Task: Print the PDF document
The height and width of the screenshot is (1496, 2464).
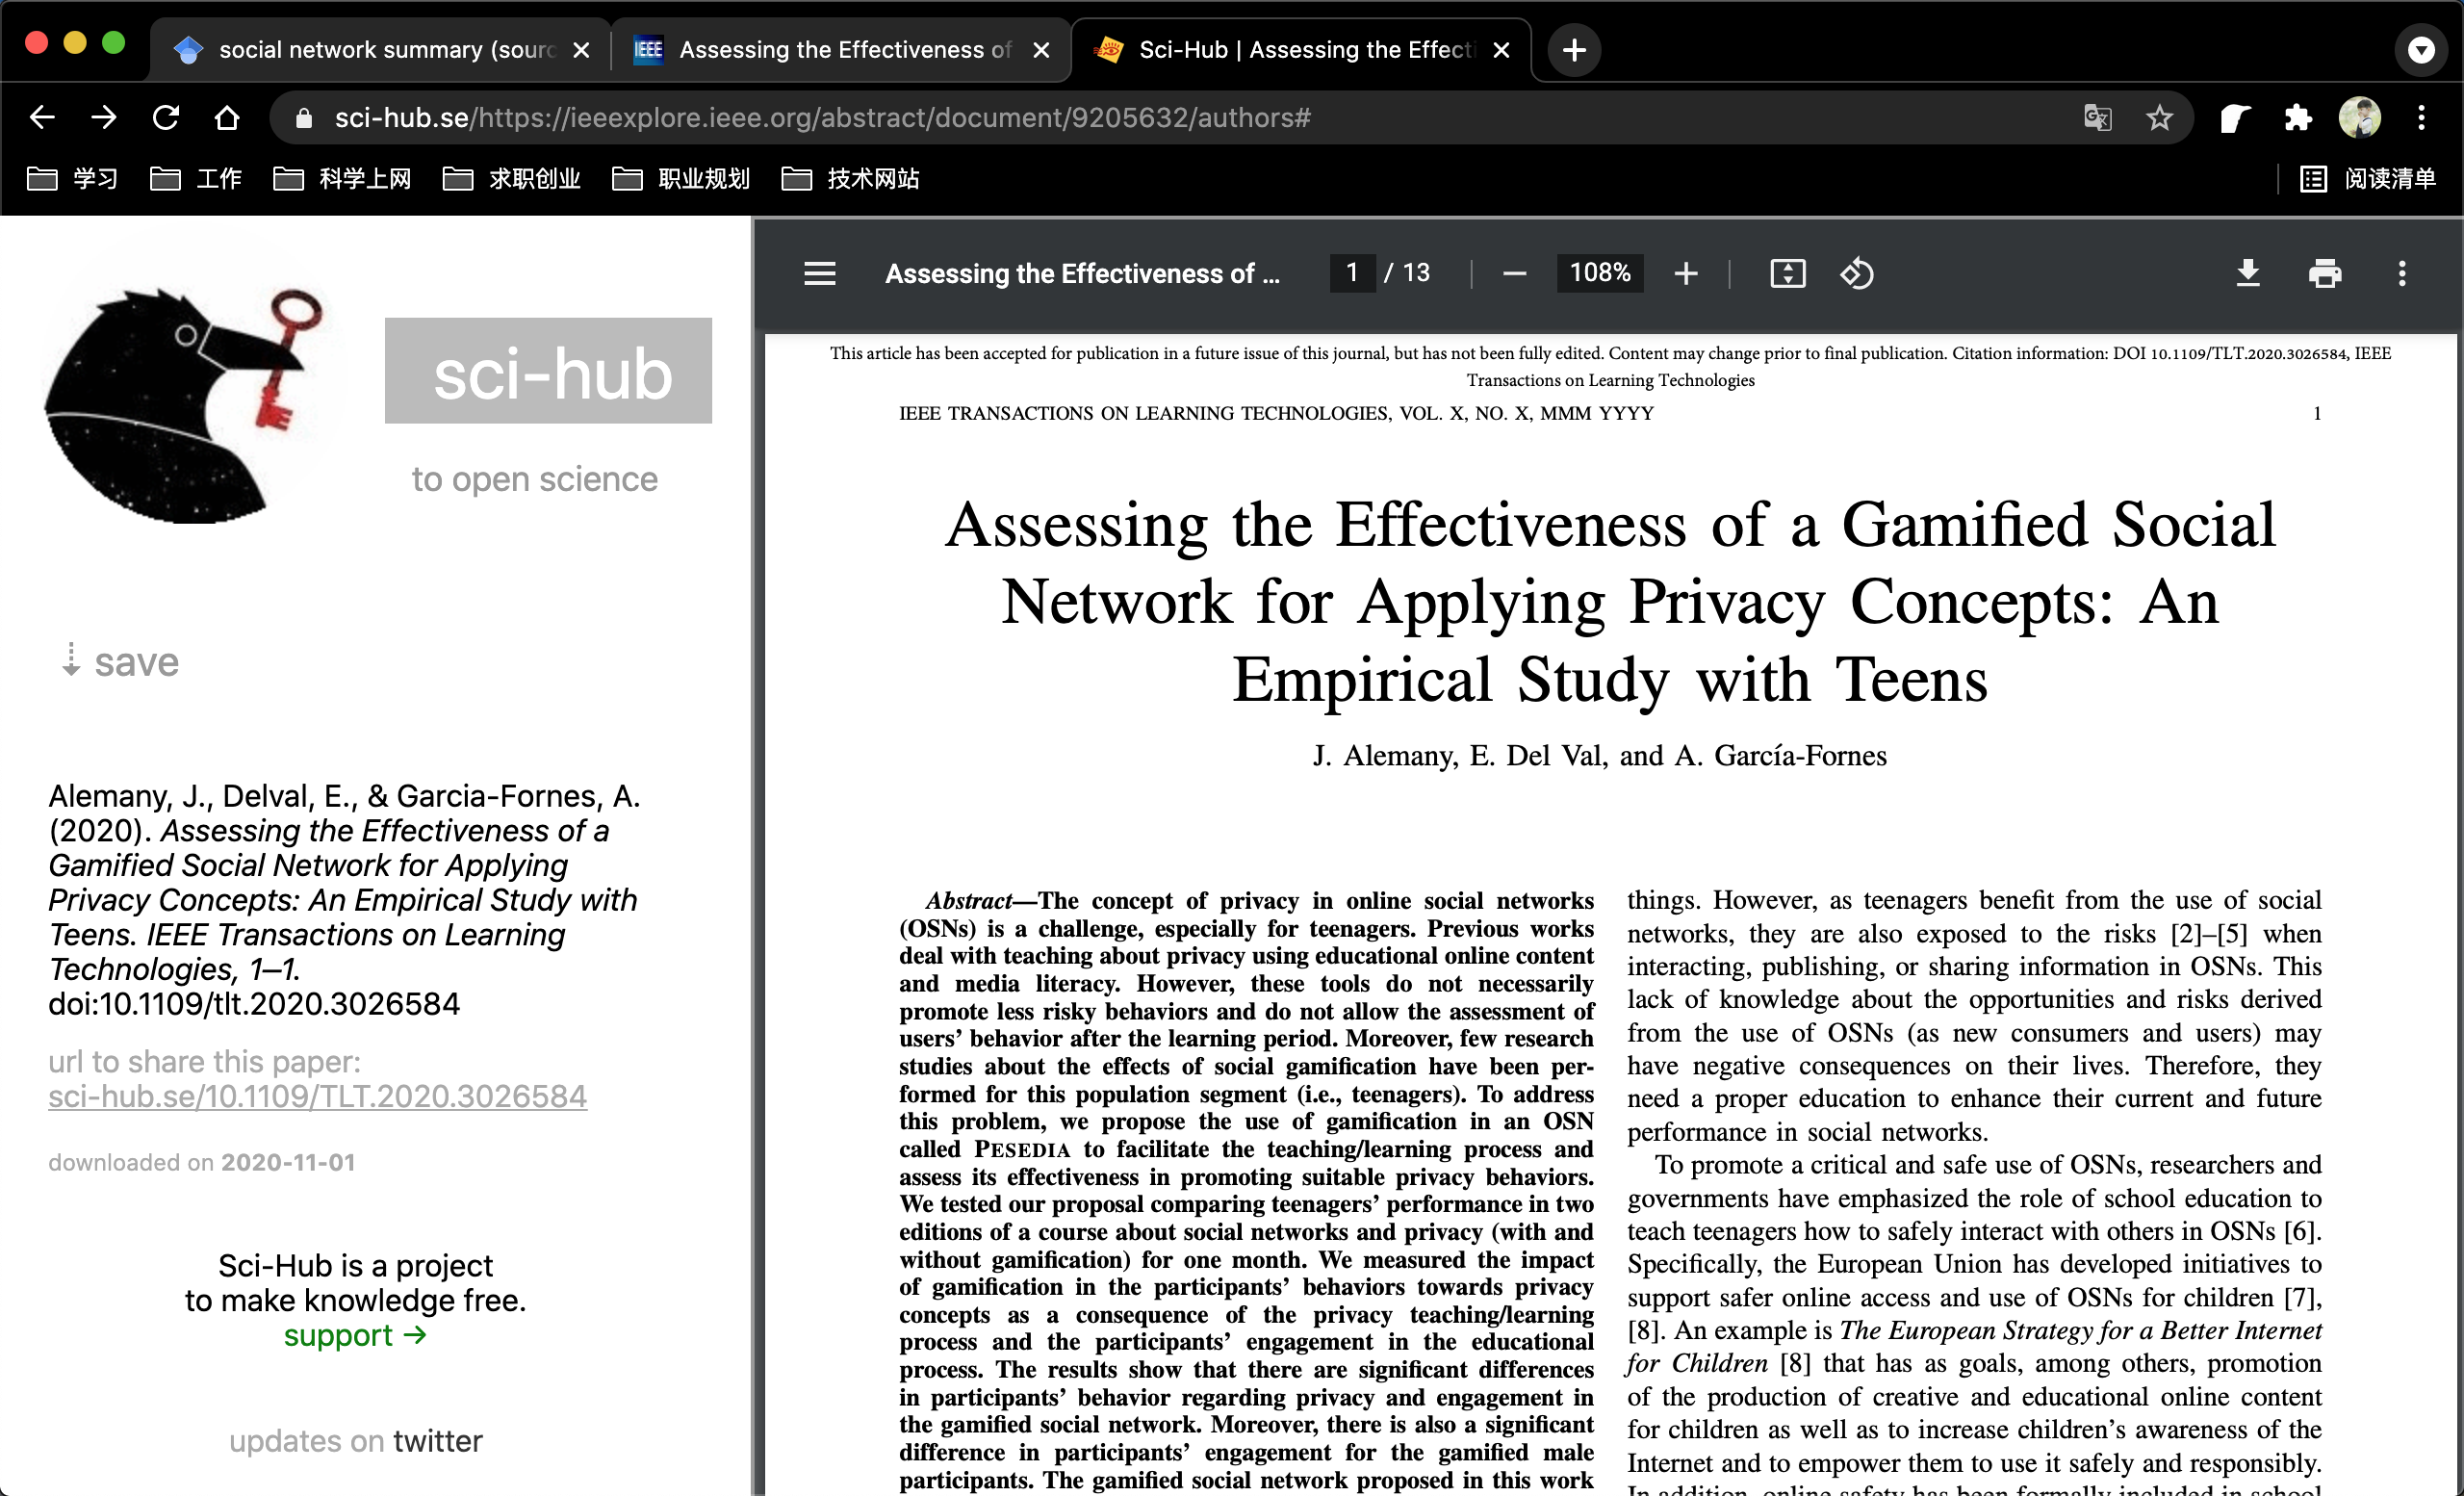Action: point(2325,273)
